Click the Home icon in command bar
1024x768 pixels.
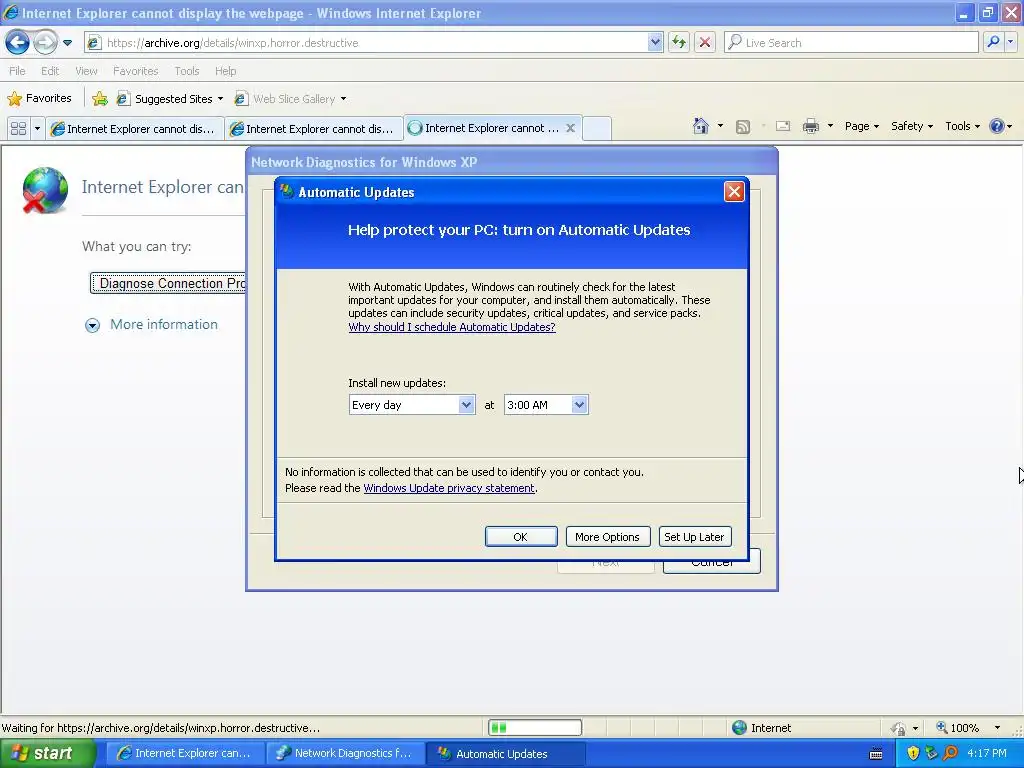pos(701,125)
